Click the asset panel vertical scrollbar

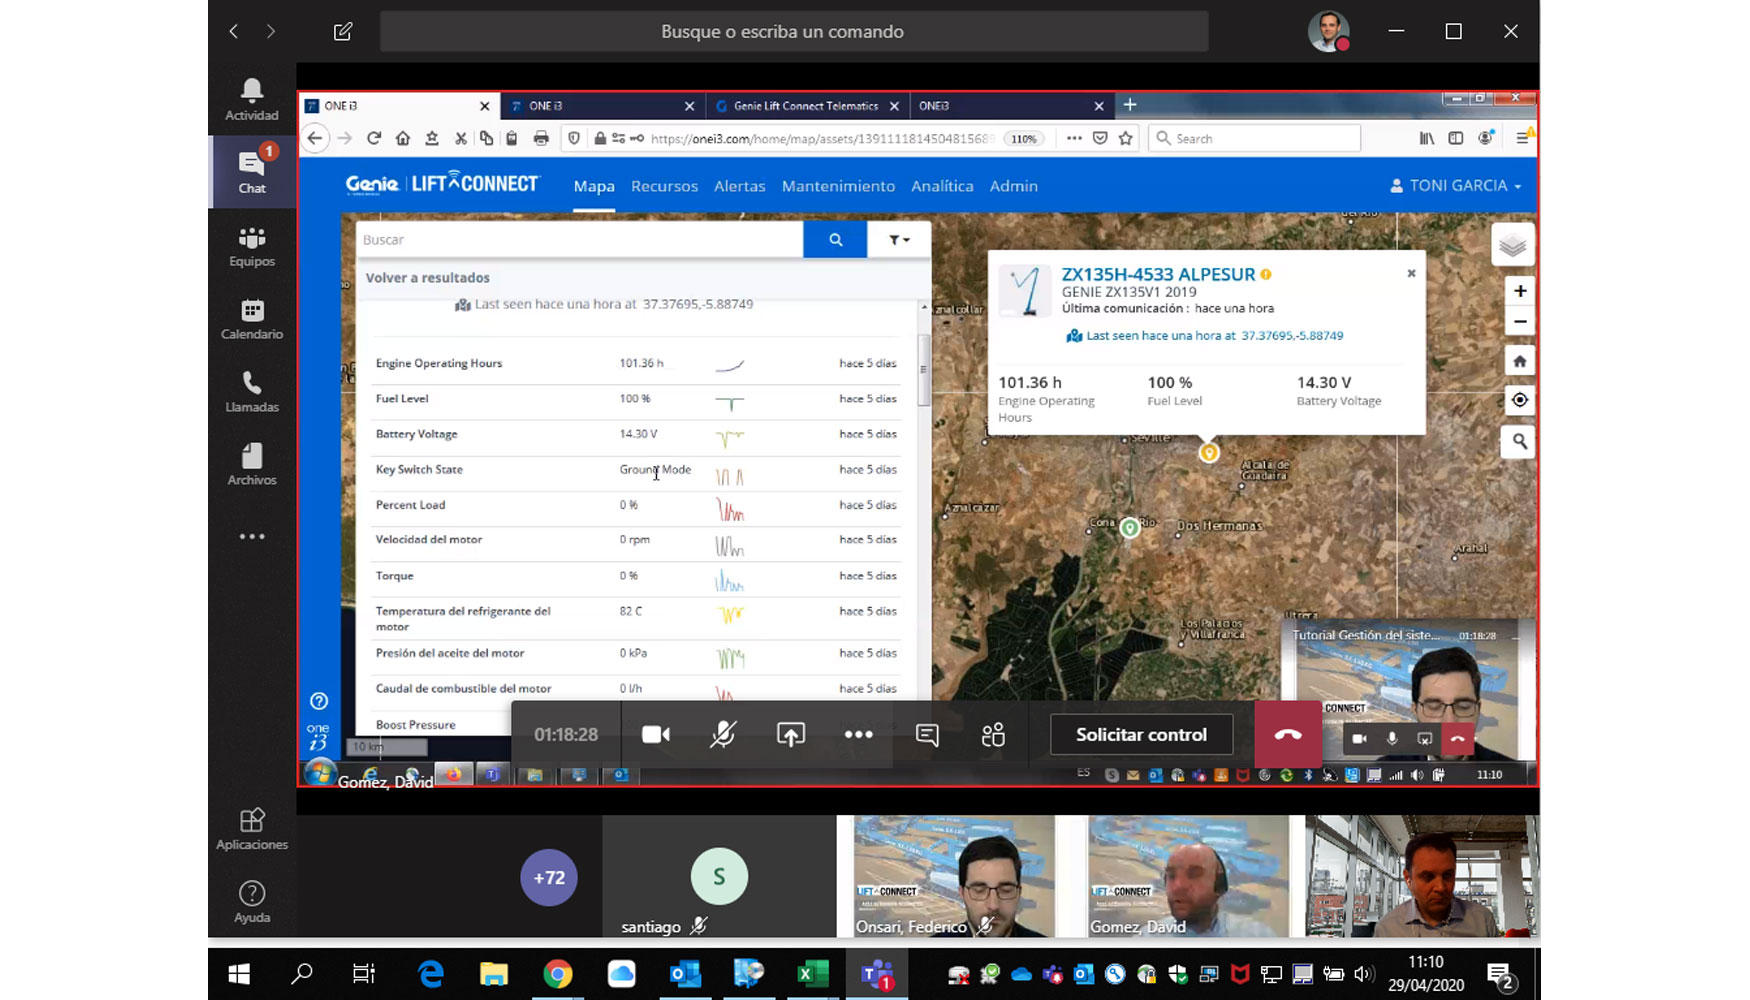[924, 369]
